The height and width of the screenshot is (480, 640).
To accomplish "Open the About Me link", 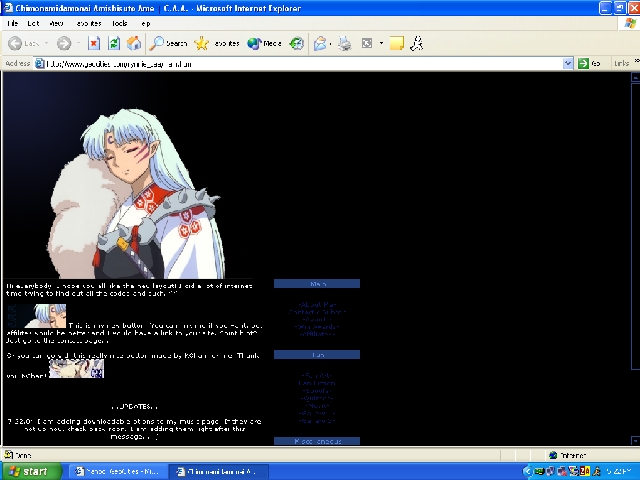I will 317,304.
